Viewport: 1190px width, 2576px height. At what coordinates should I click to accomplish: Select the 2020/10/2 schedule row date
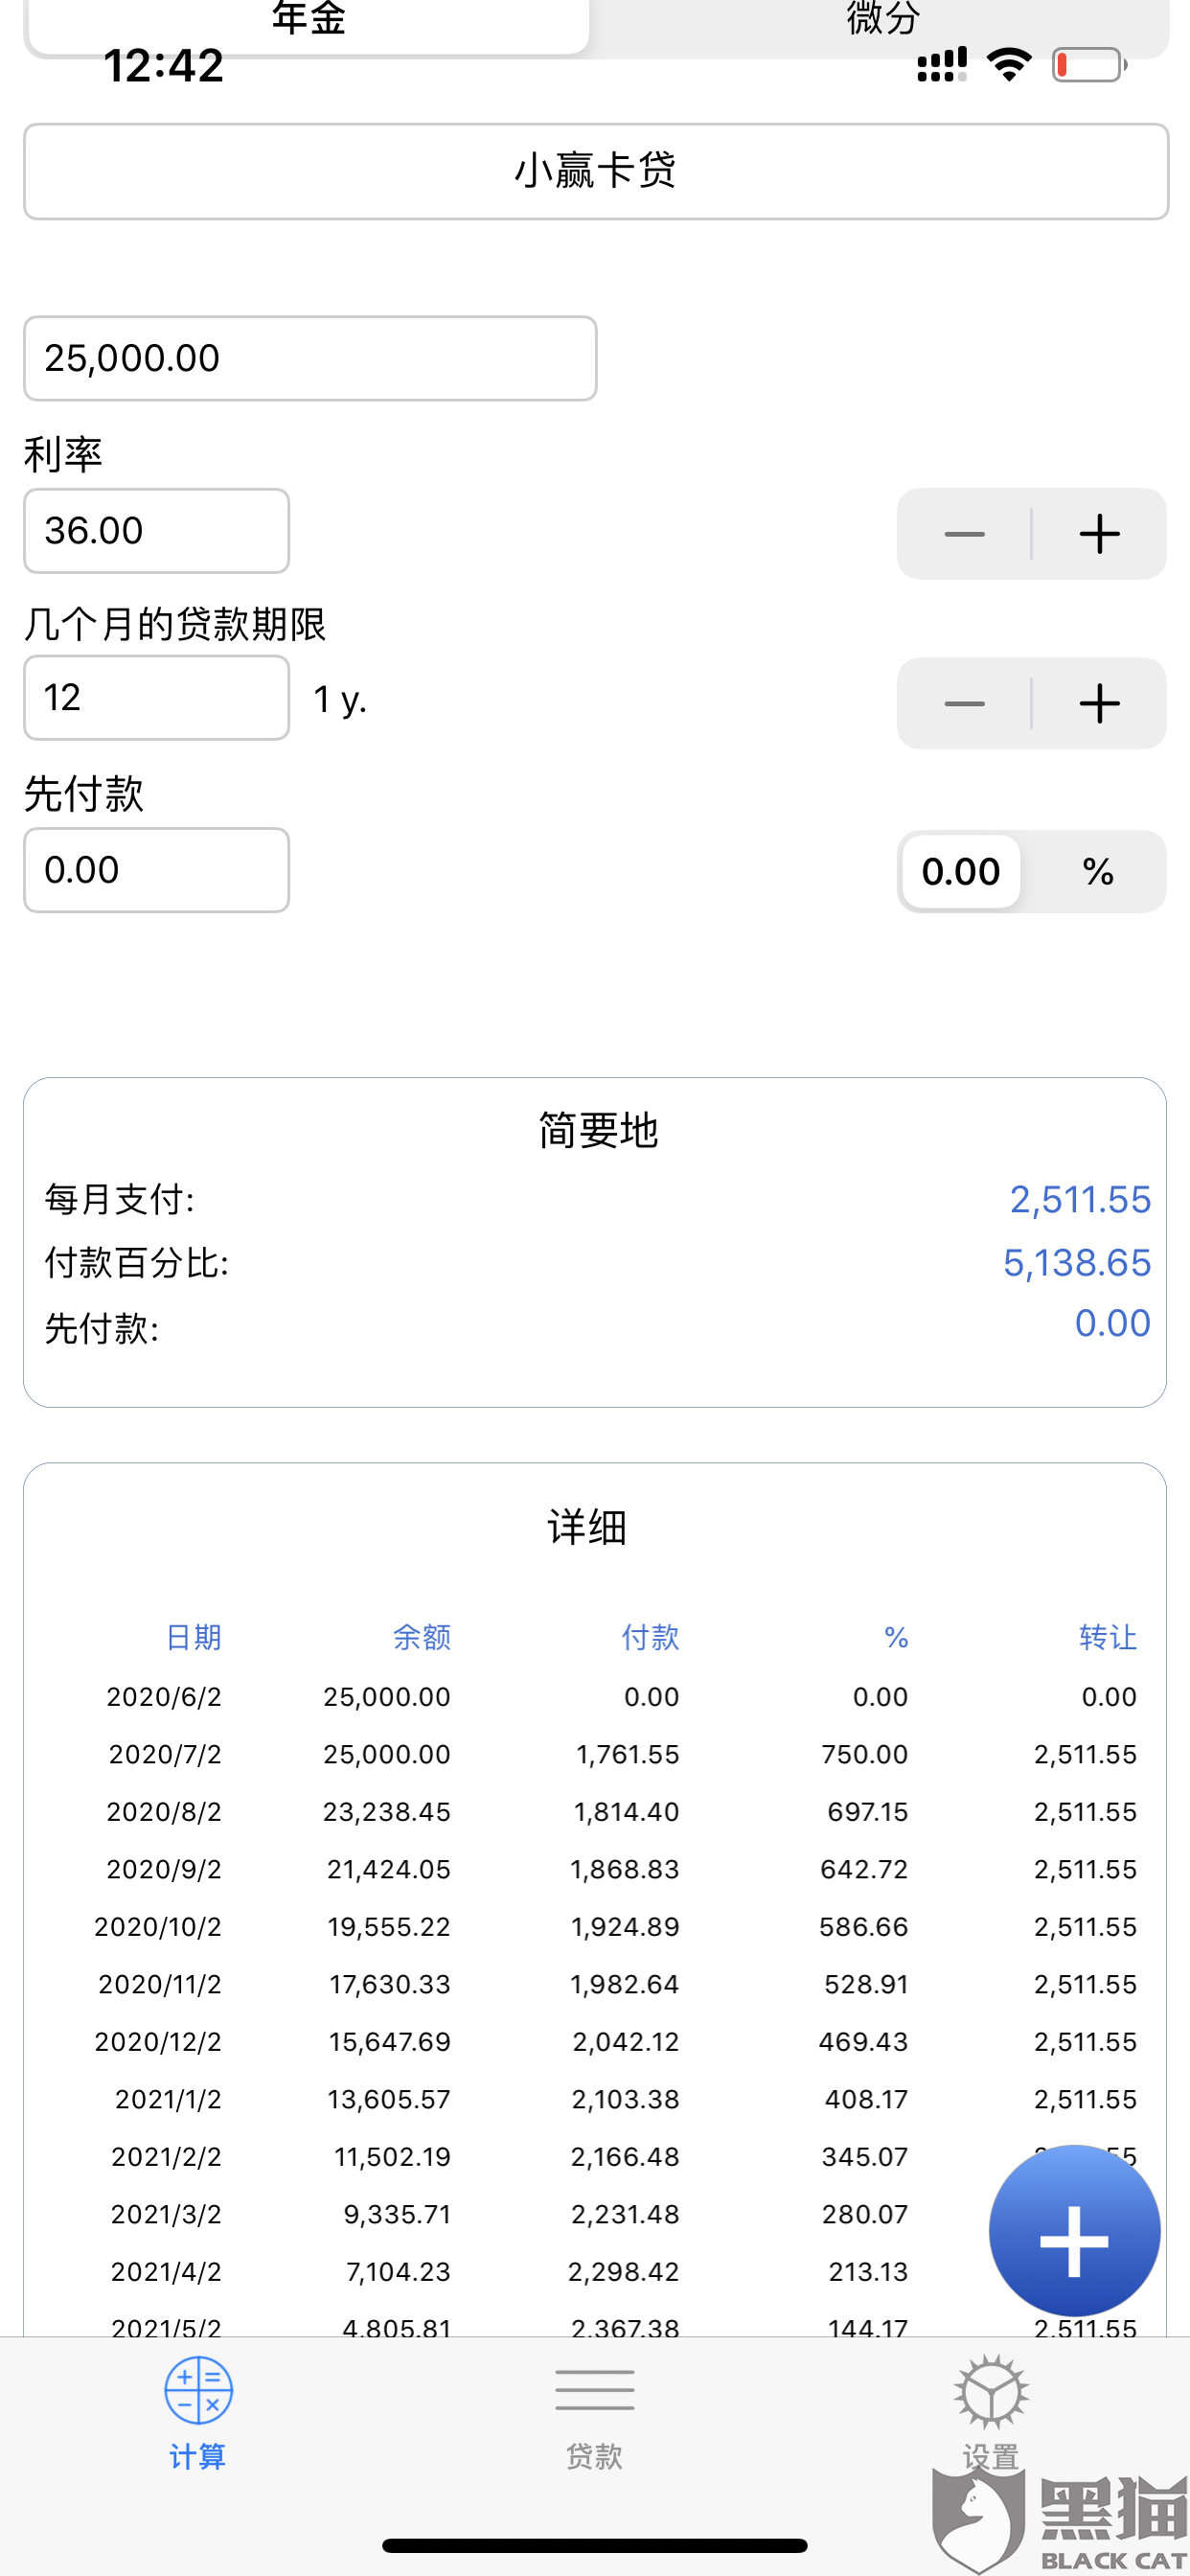[158, 1927]
